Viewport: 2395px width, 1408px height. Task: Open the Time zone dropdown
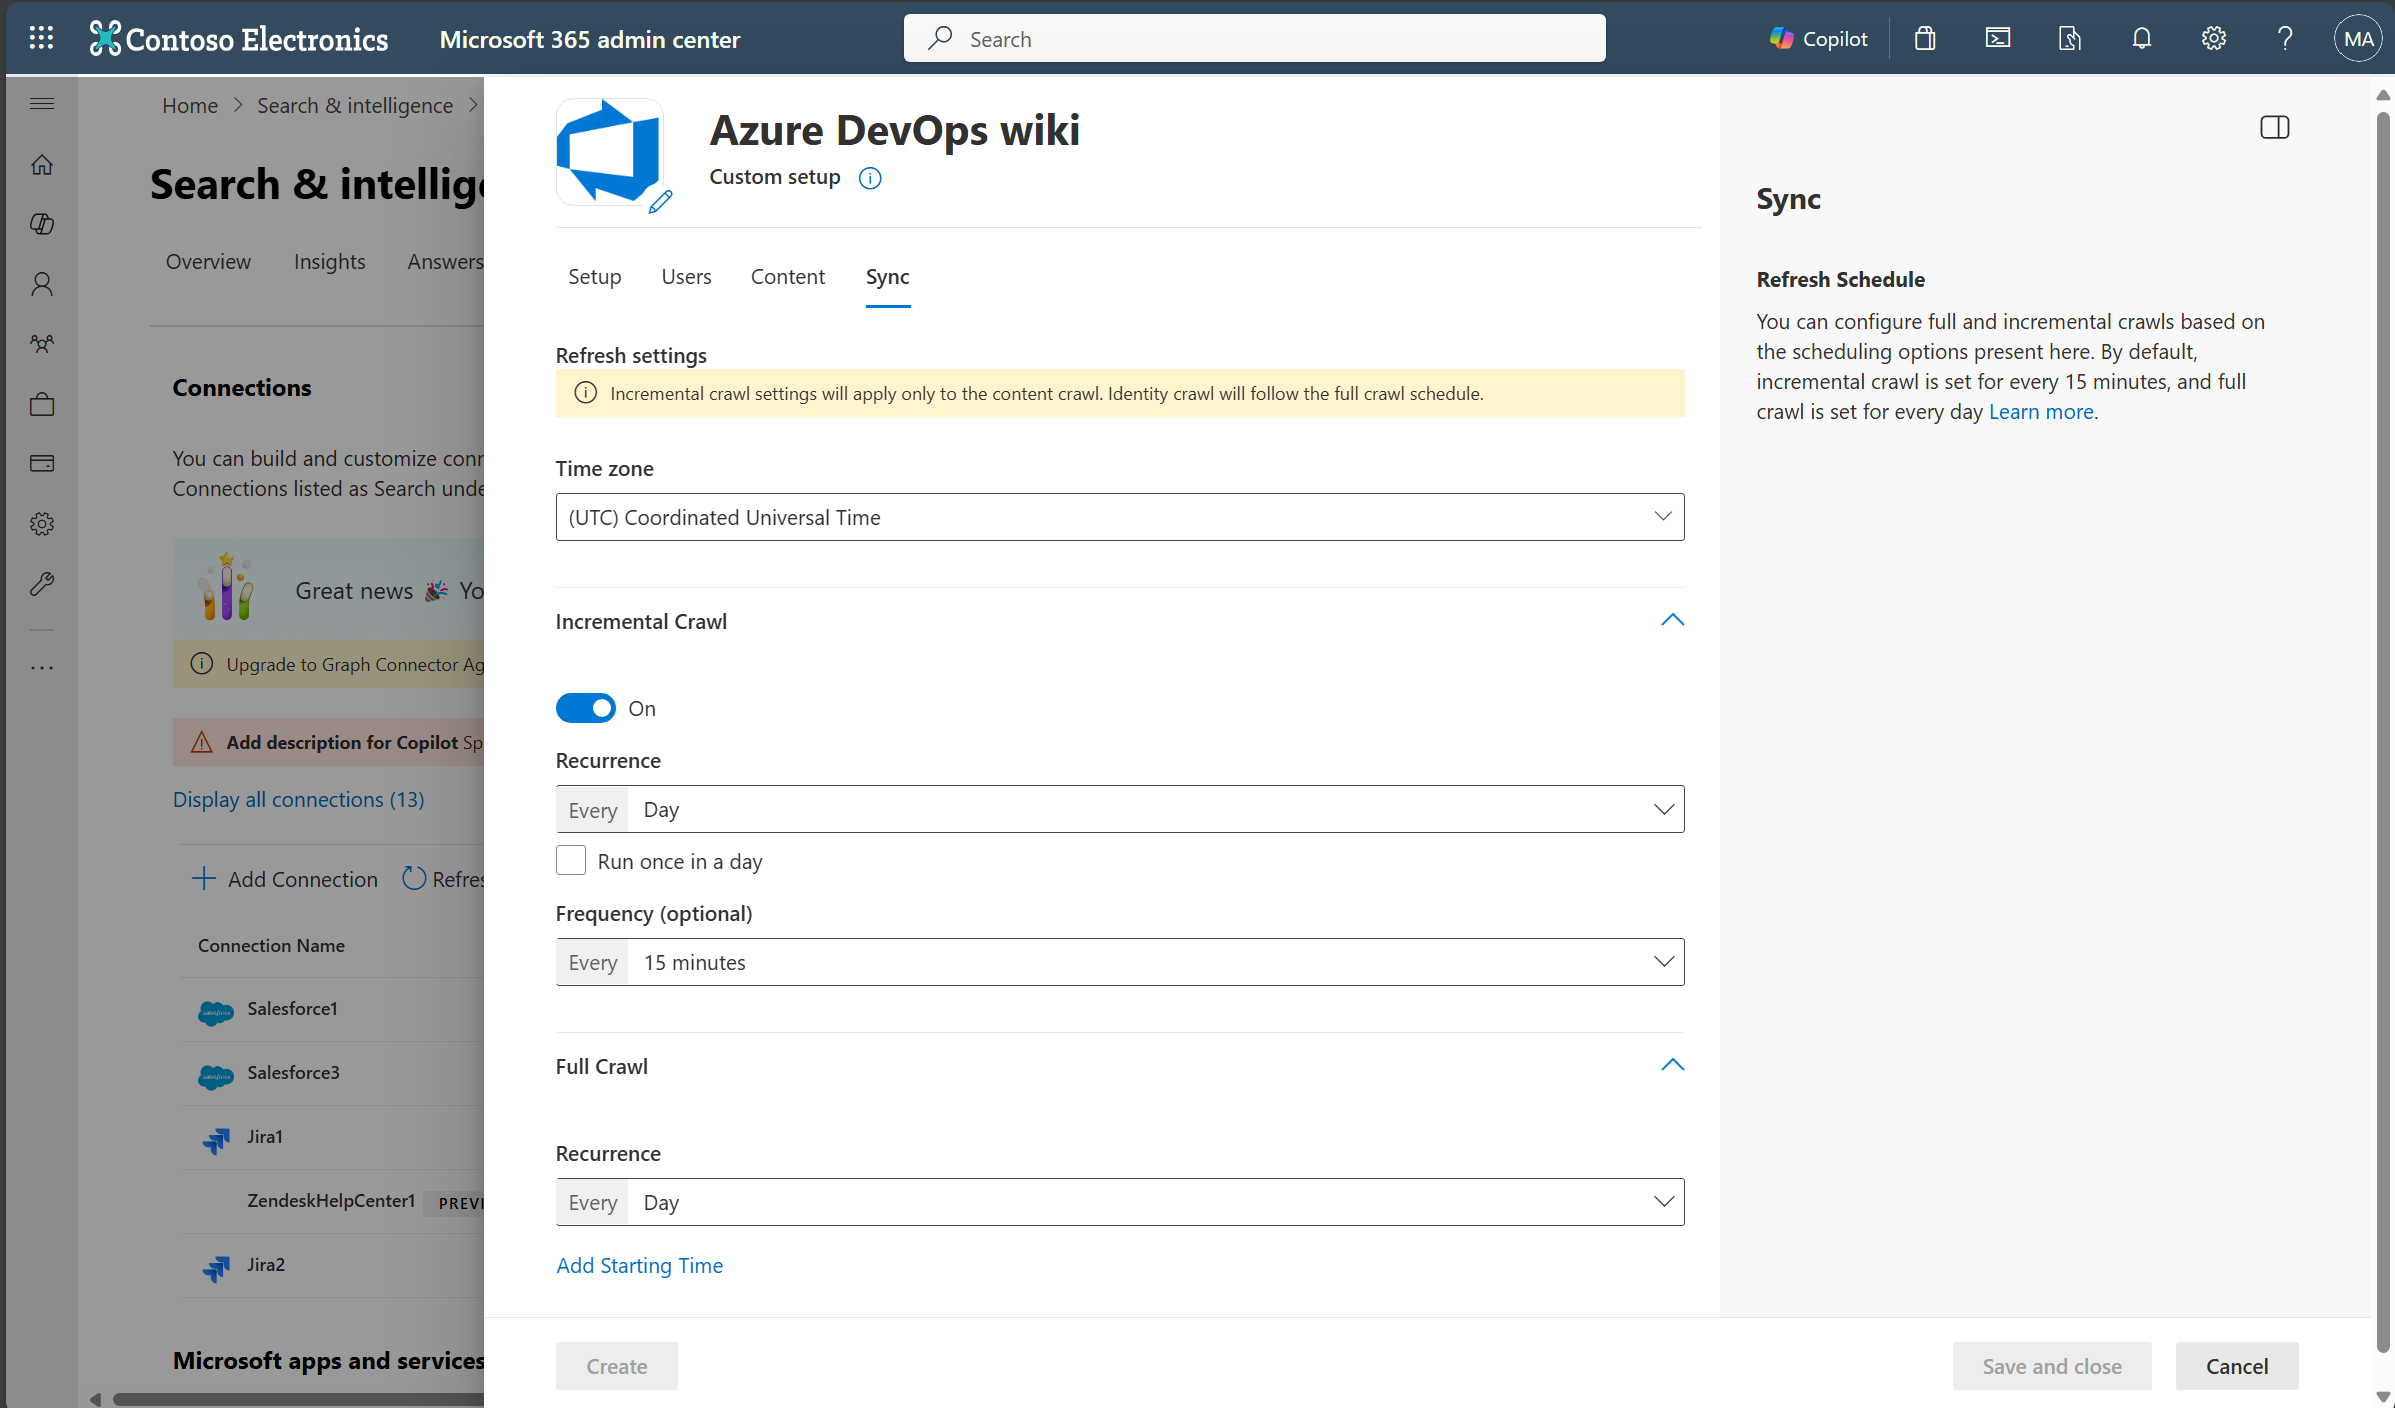click(1119, 517)
